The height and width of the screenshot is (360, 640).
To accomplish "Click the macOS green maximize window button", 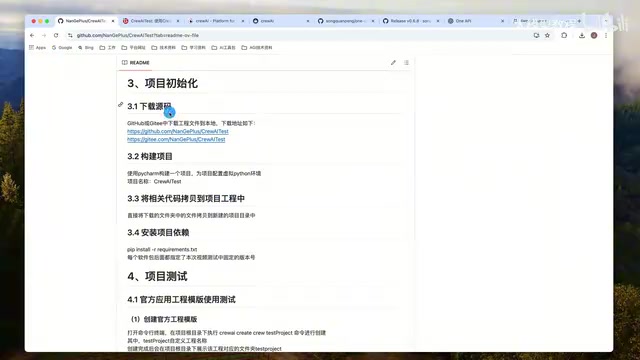I will (x=47, y=21).
